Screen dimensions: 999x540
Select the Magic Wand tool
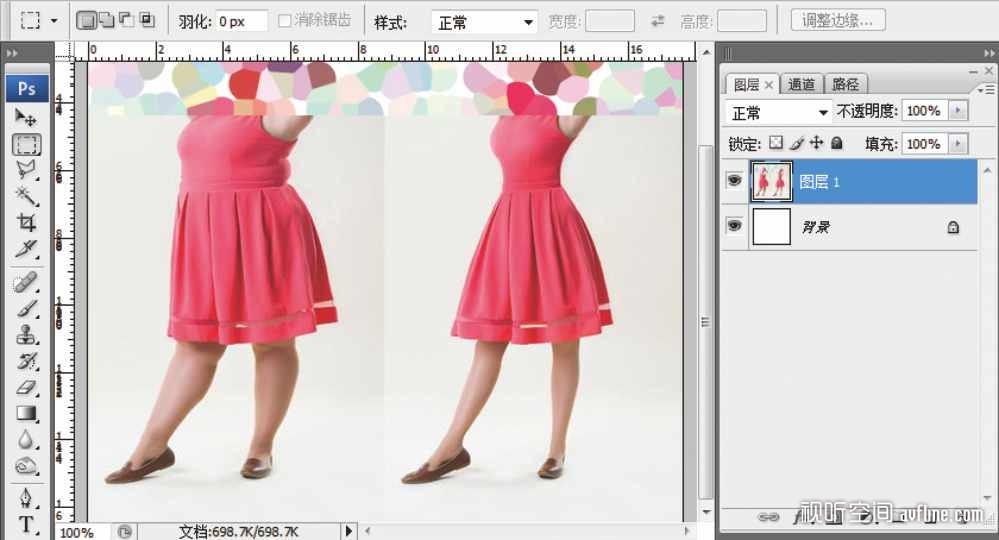click(26, 196)
